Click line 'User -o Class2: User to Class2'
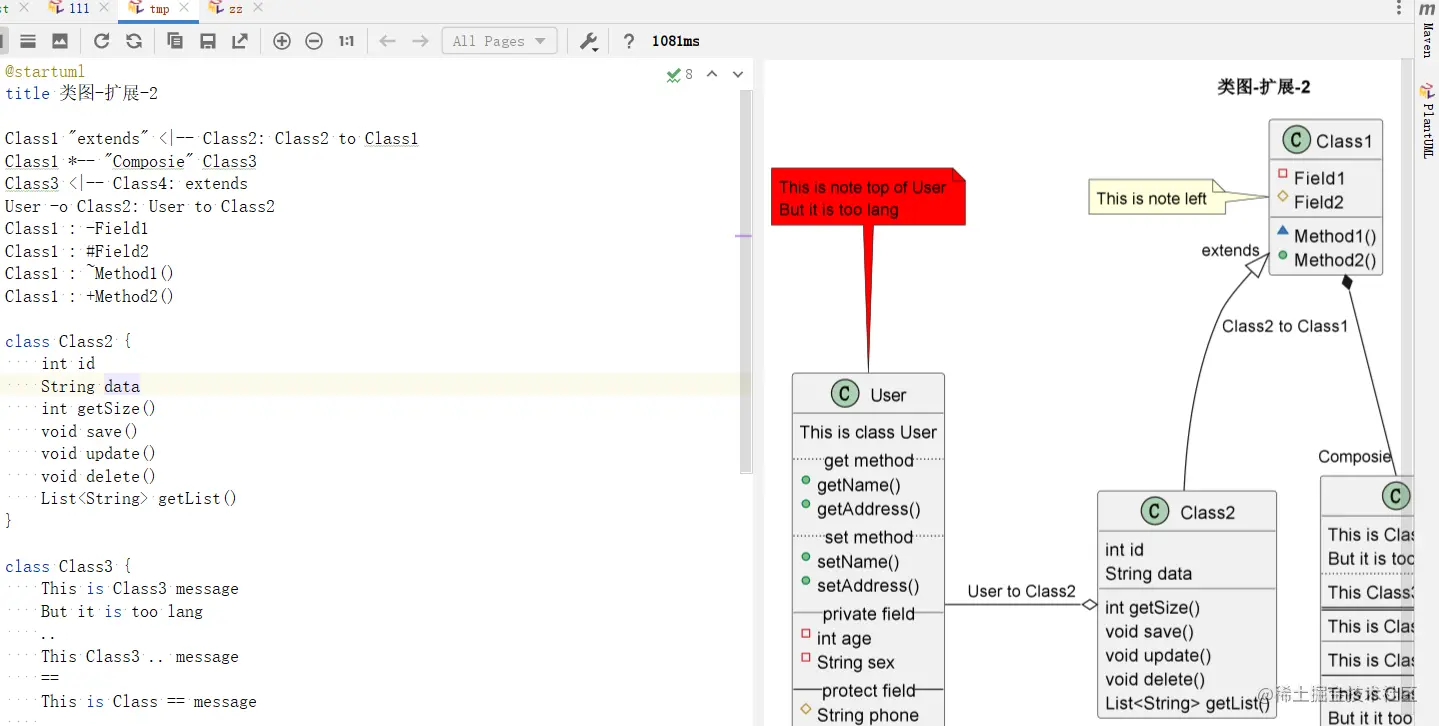Image resolution: width=1439 pixels, height=726 pixels. 140,206
